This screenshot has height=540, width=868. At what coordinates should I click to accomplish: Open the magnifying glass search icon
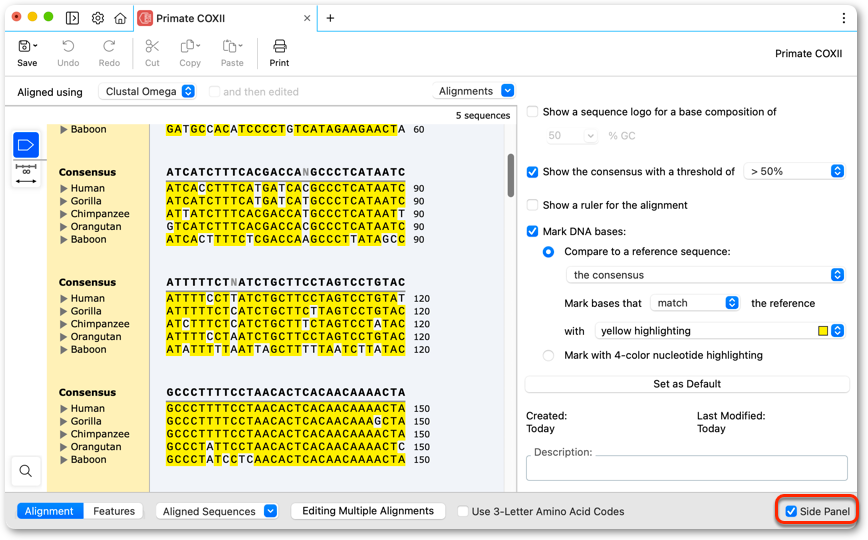coord(25,471)
